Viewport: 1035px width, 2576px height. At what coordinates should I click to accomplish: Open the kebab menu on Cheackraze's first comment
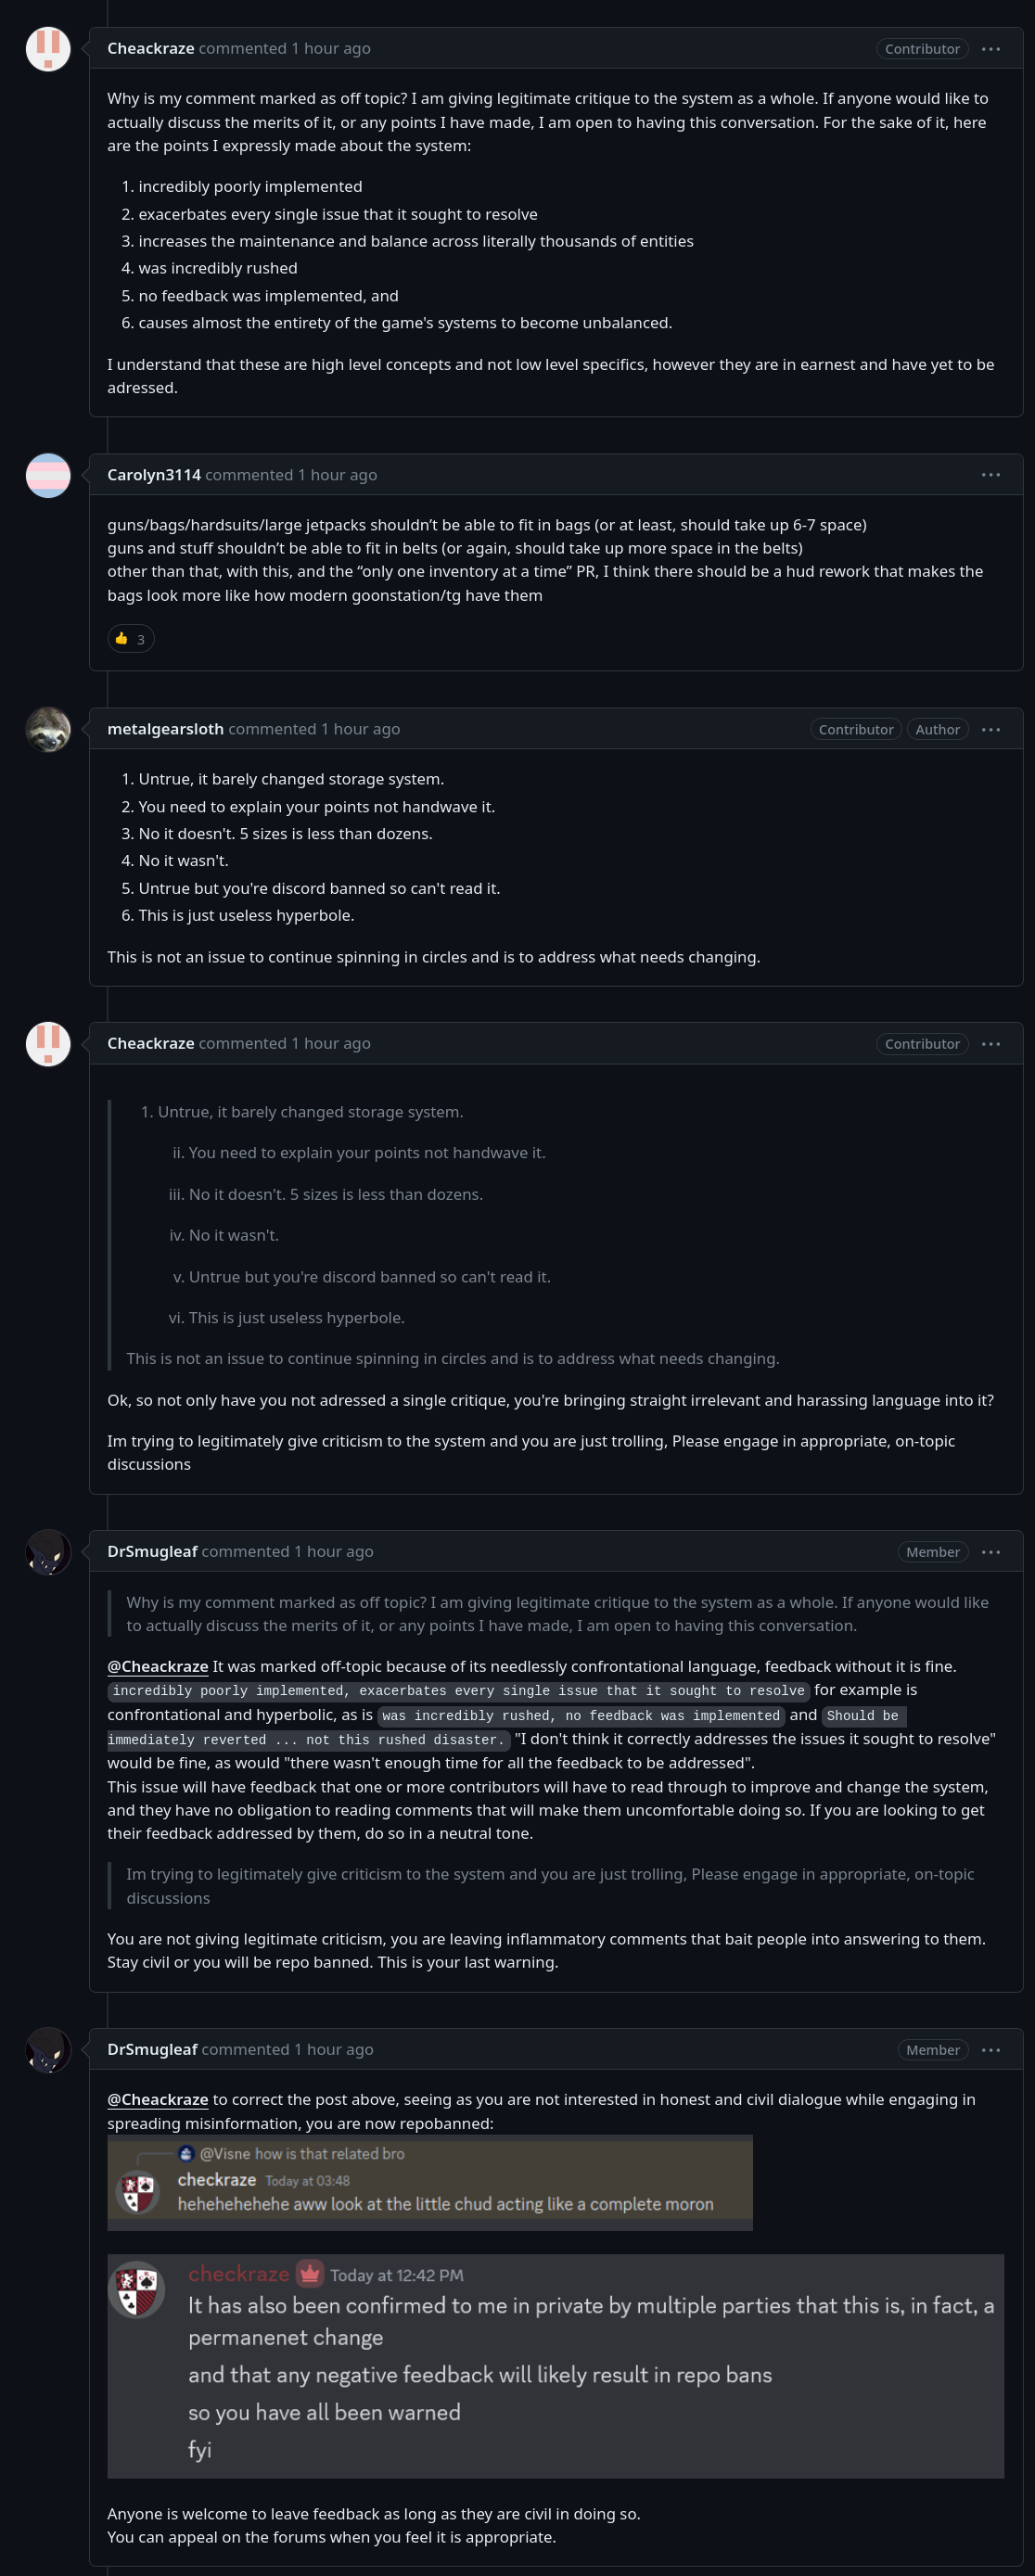pos(991,48)
